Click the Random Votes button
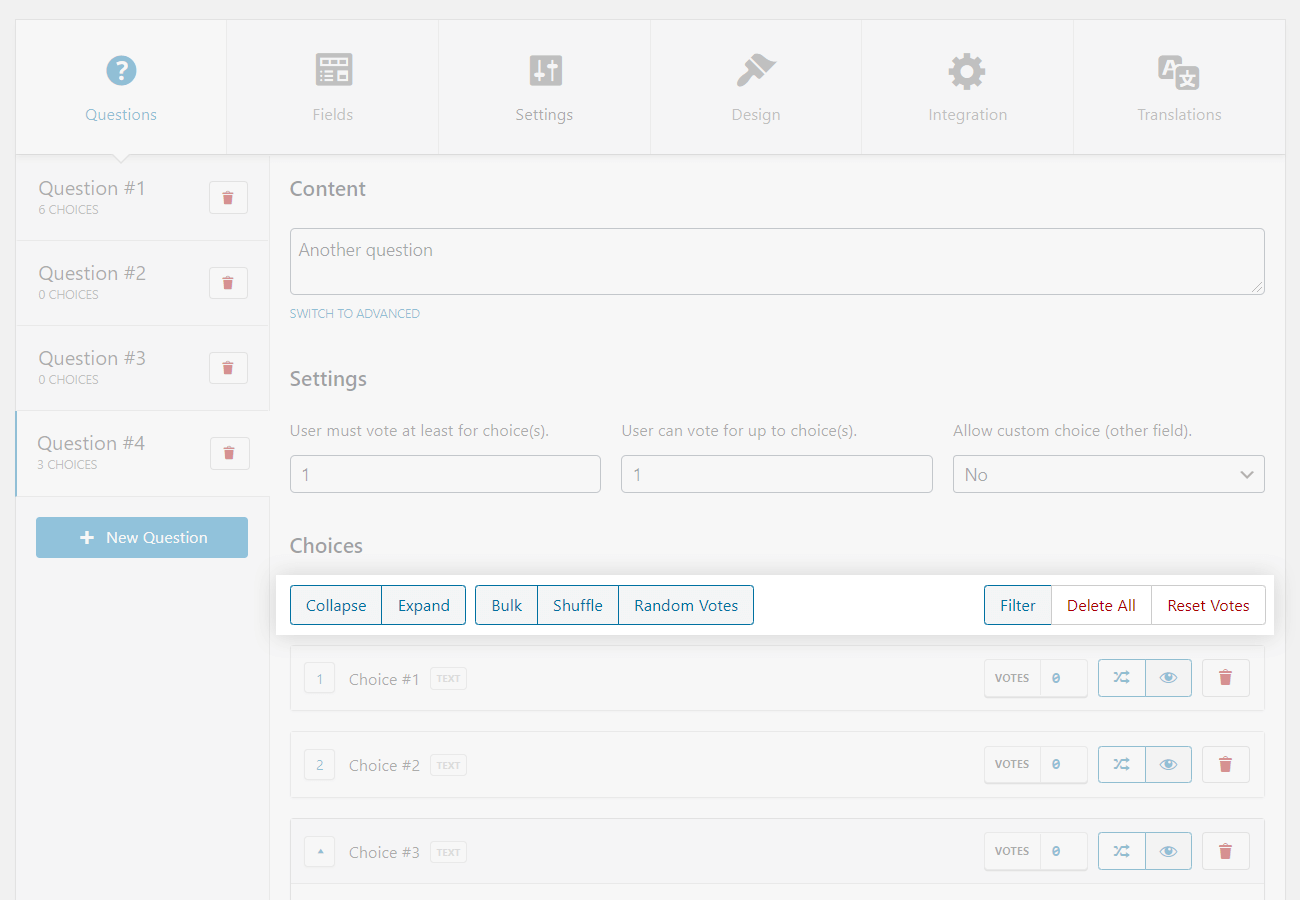The image size is (1300, 900). [x=686, y=605]
